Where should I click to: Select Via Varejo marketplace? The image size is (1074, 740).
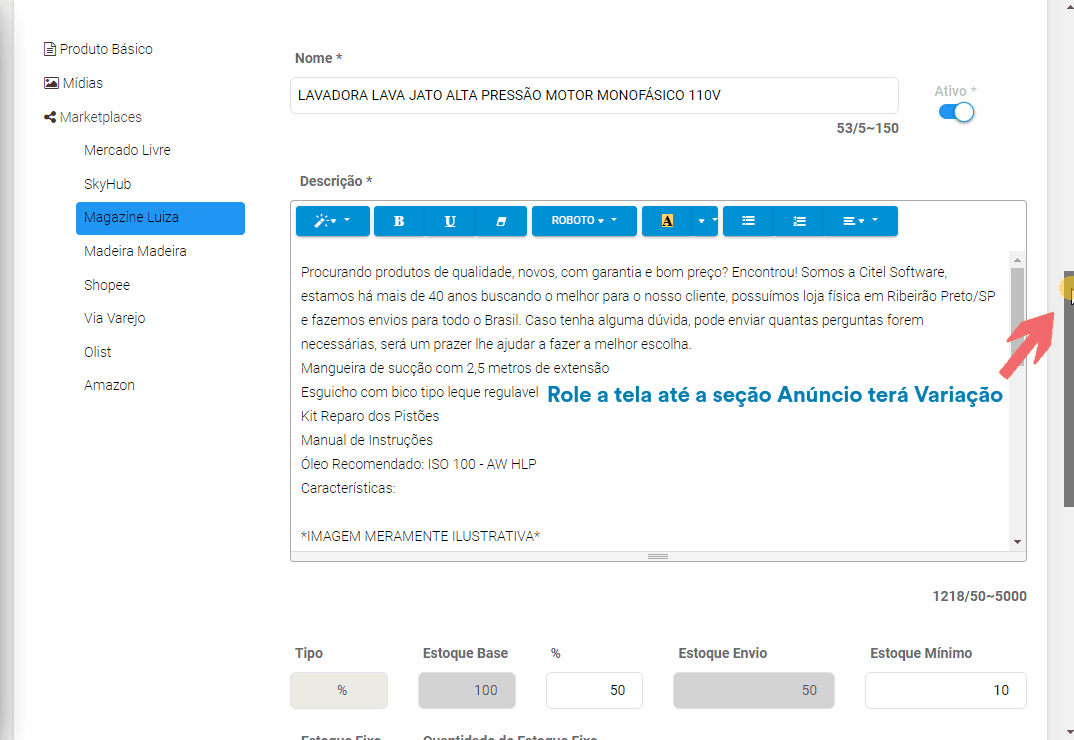tap(114, 318)
